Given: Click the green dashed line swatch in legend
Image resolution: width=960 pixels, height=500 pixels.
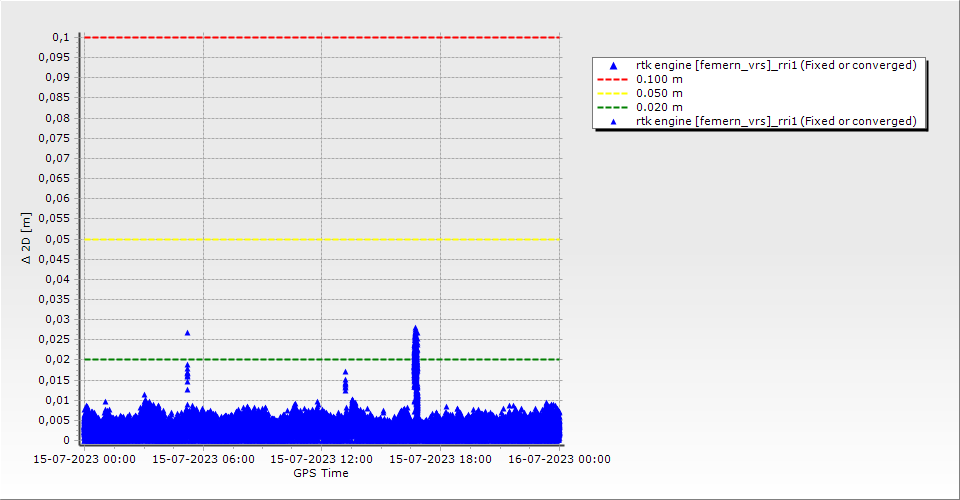Looking at the screenshot, I should pos(614,107).
